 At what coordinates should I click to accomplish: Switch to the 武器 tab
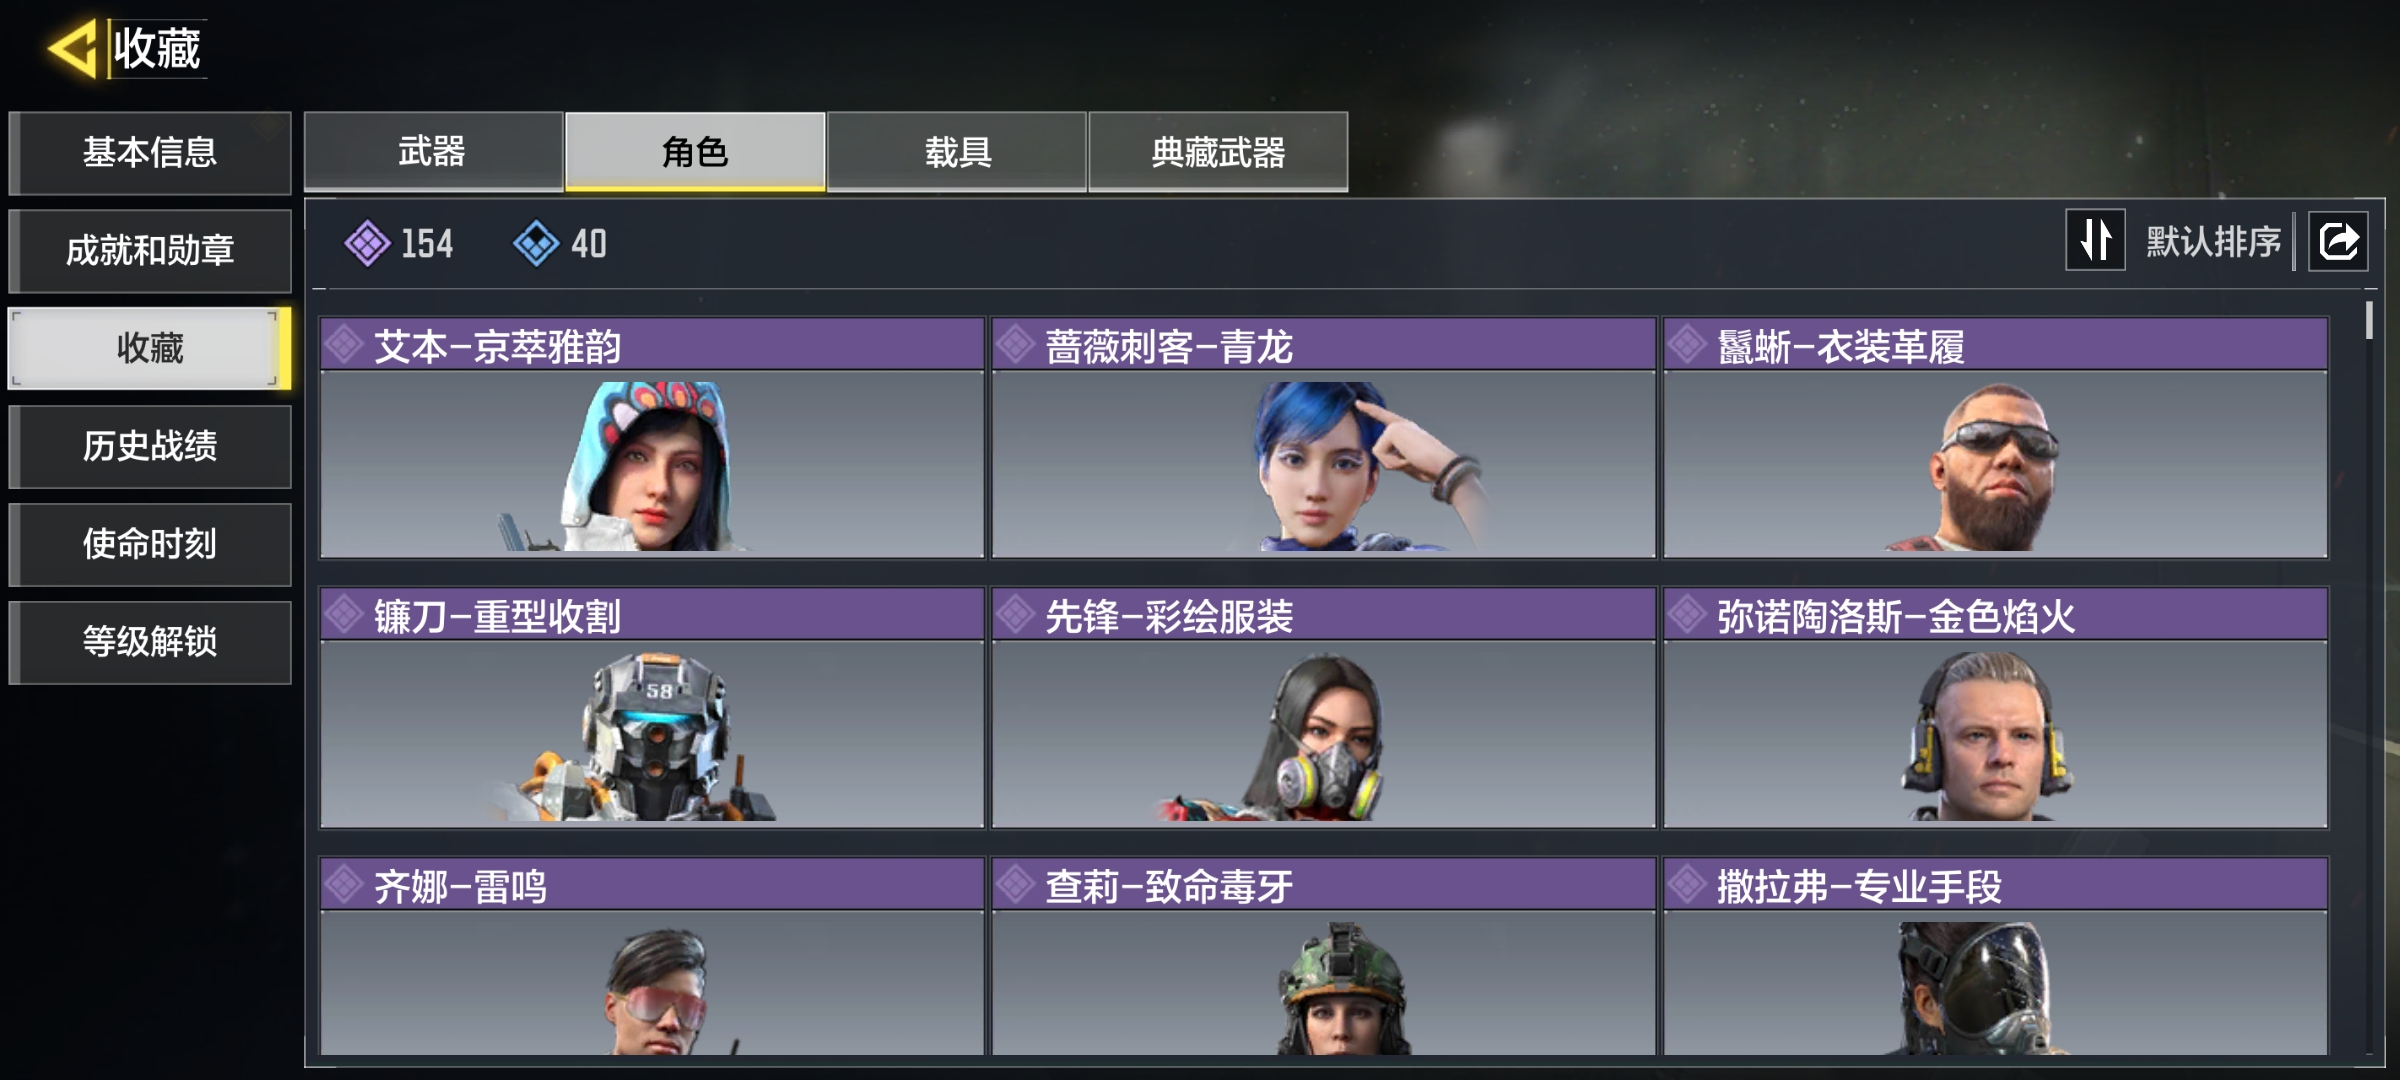point(433,151)
